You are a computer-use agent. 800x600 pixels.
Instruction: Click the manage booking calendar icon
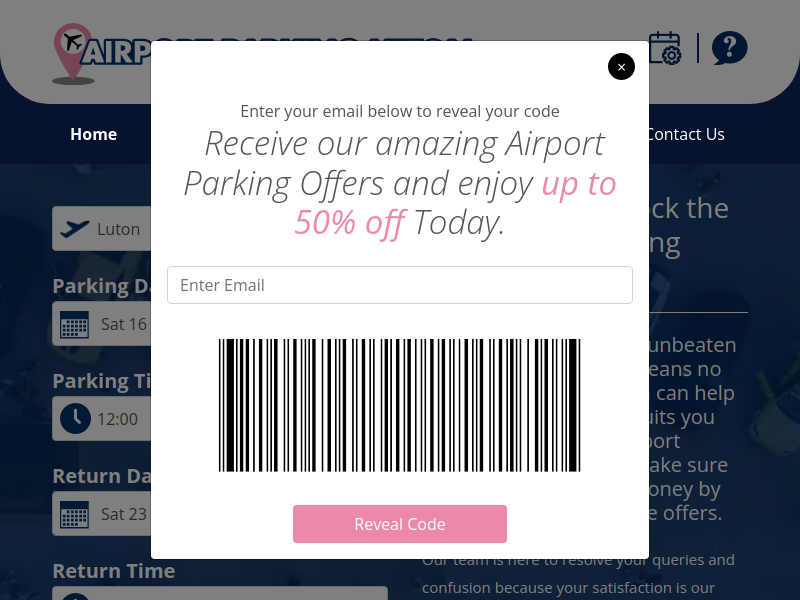coord(665,48)
